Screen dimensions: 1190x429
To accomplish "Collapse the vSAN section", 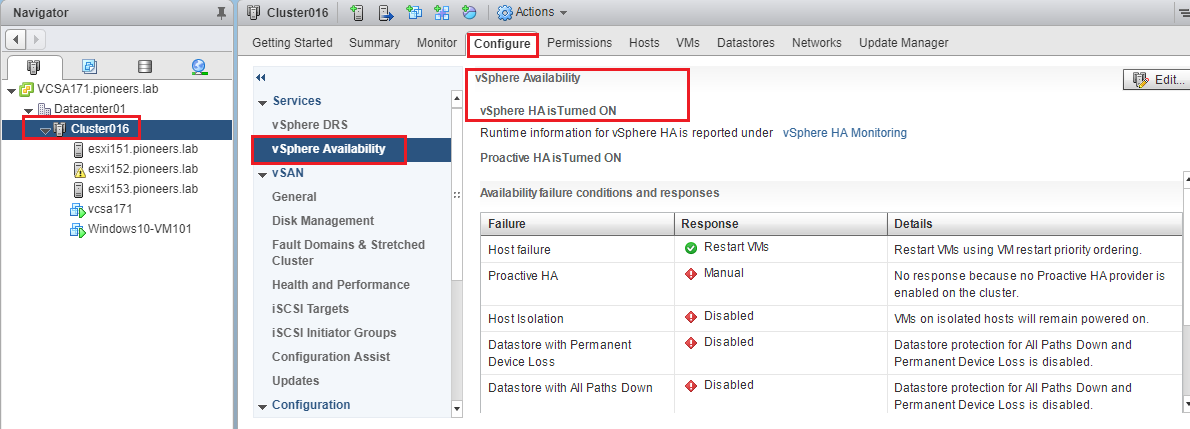I will (263, 175).
